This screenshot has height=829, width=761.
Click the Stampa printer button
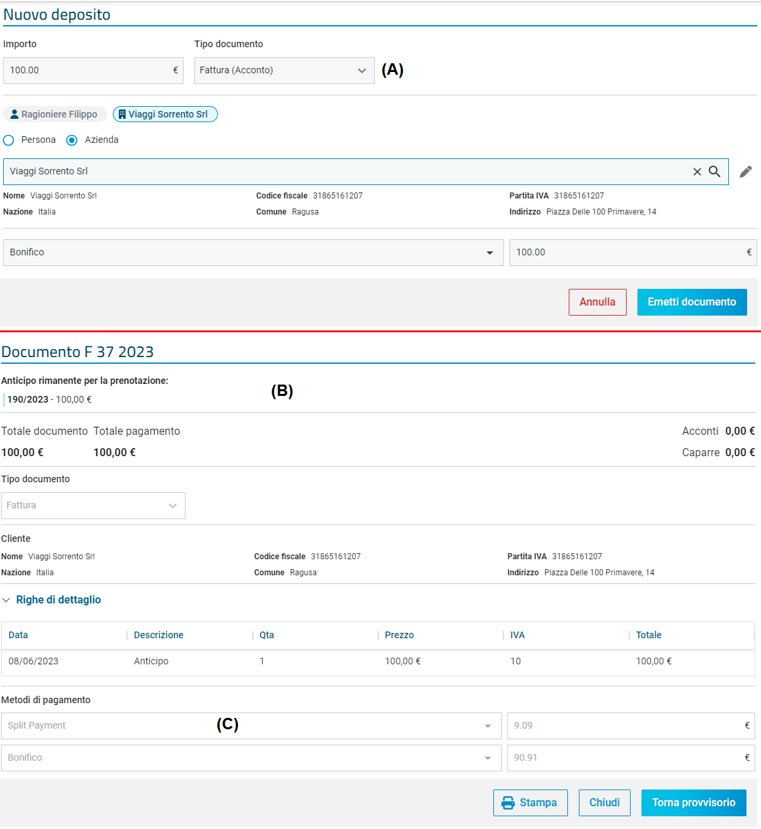point(530,803)
